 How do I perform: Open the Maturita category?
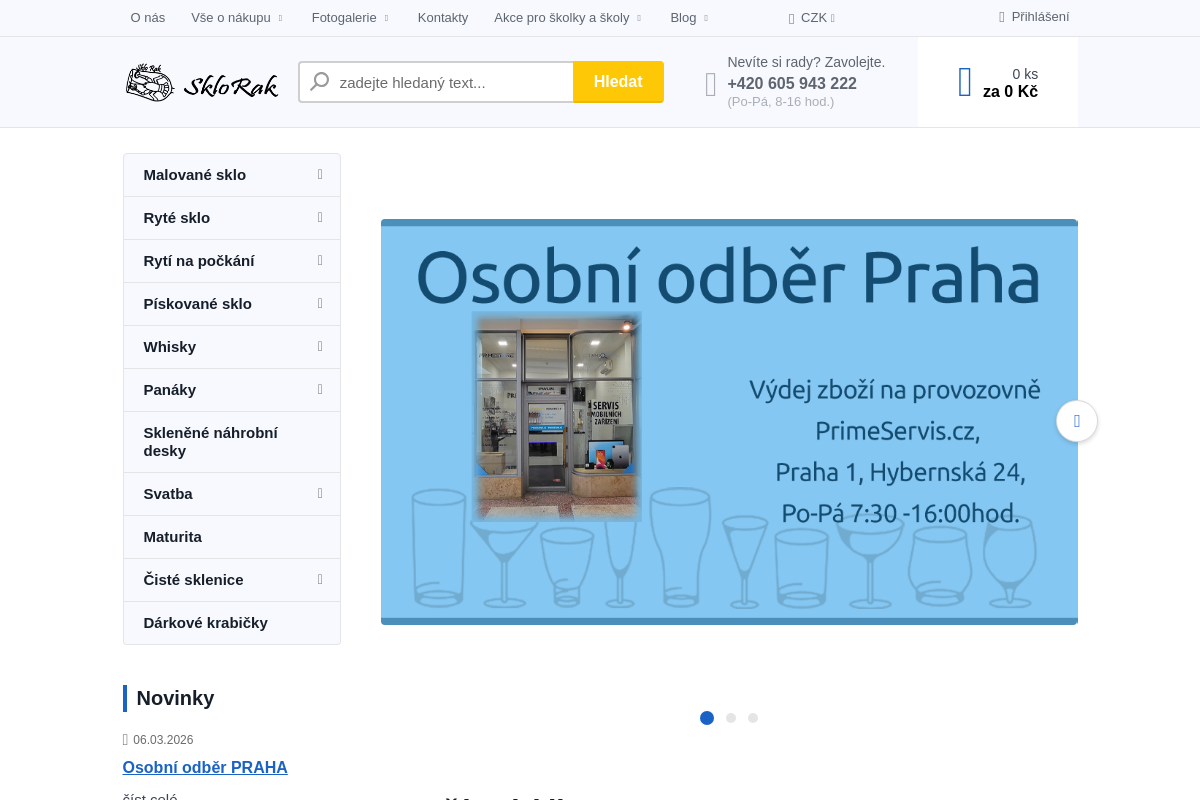(x=232, y=537)
